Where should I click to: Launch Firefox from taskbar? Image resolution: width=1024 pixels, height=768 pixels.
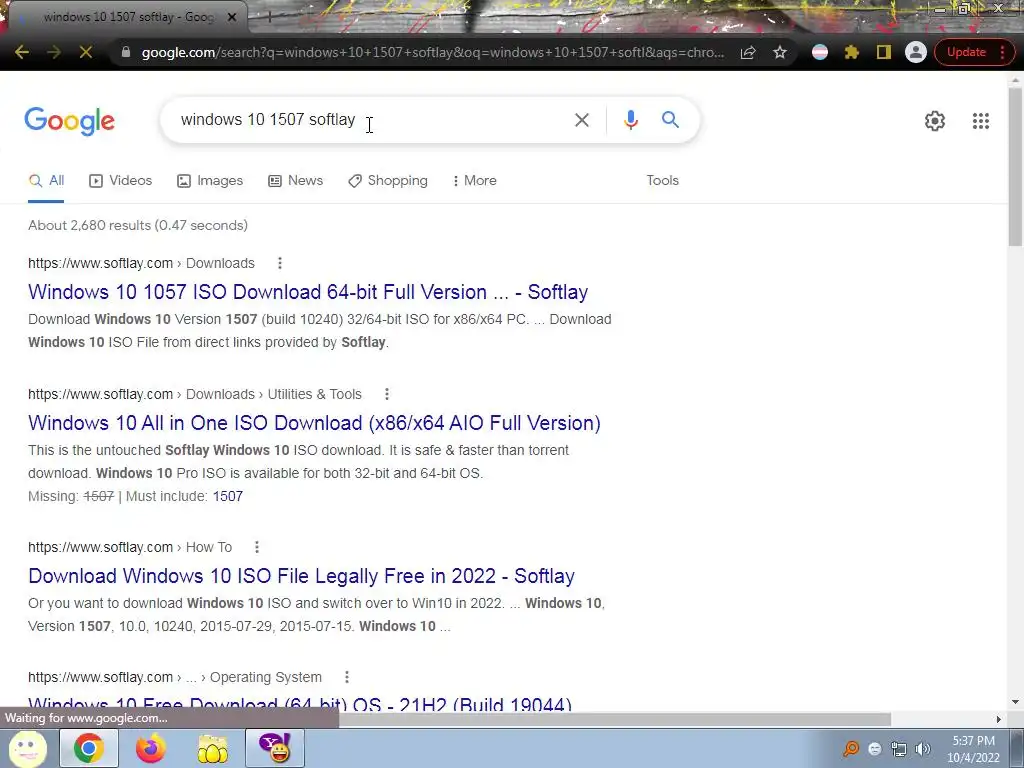coord(150,748)
